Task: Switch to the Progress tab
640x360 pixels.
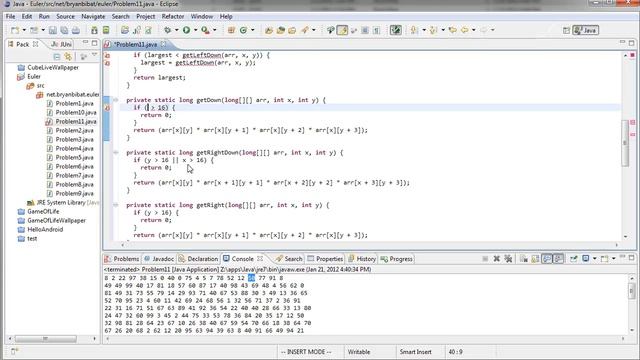Action: click(396, 259)
